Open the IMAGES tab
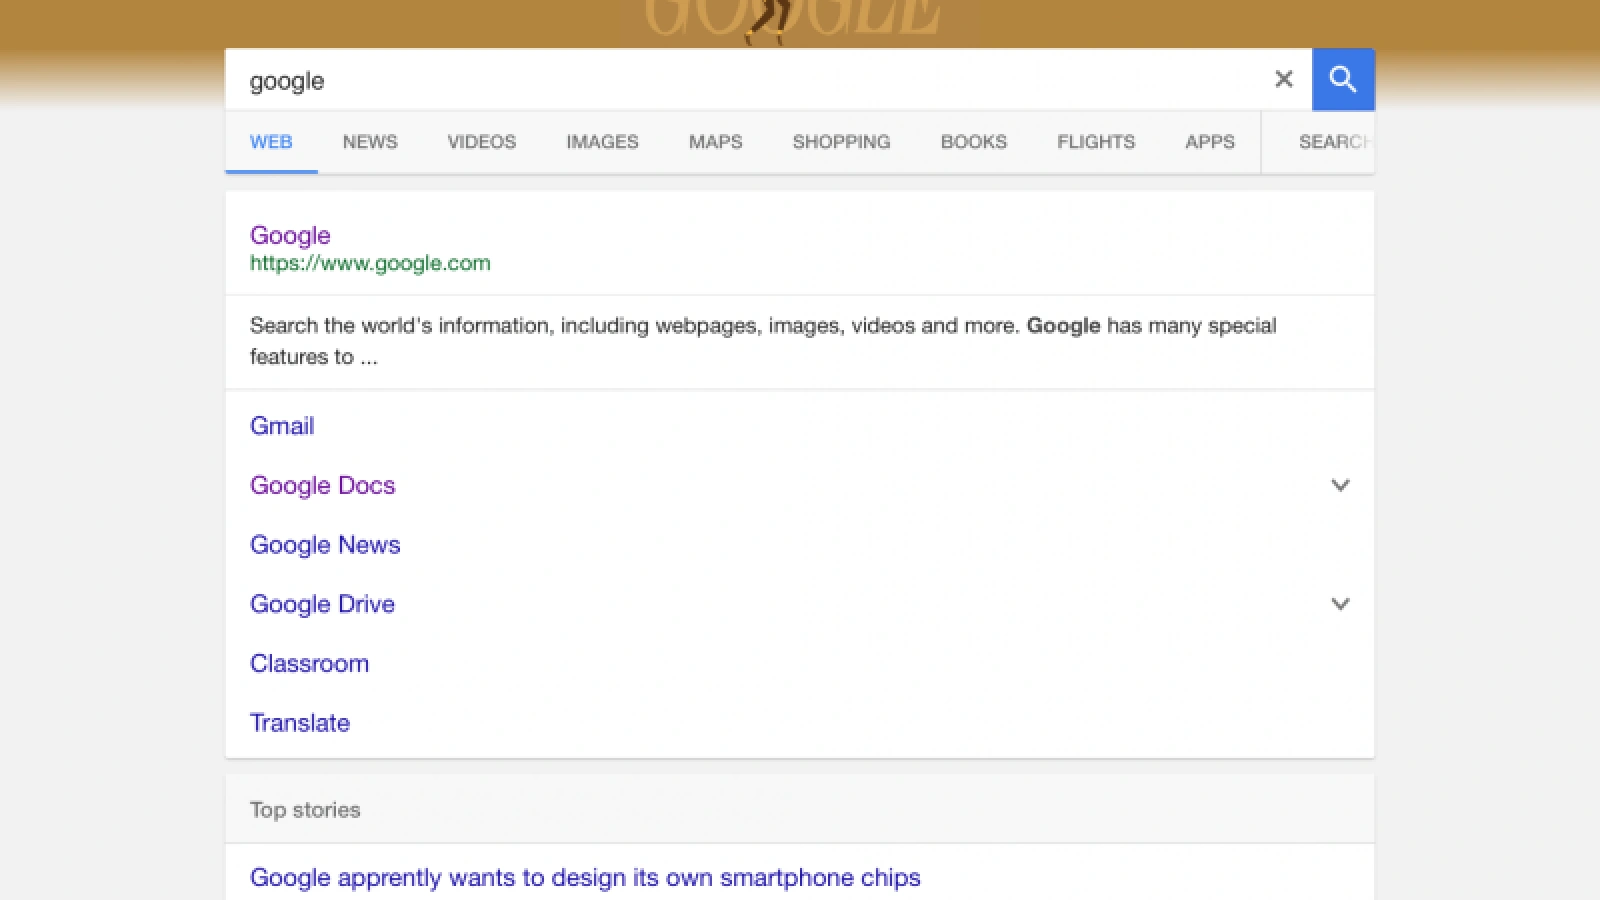The image size is (1600, 900). 602,142
